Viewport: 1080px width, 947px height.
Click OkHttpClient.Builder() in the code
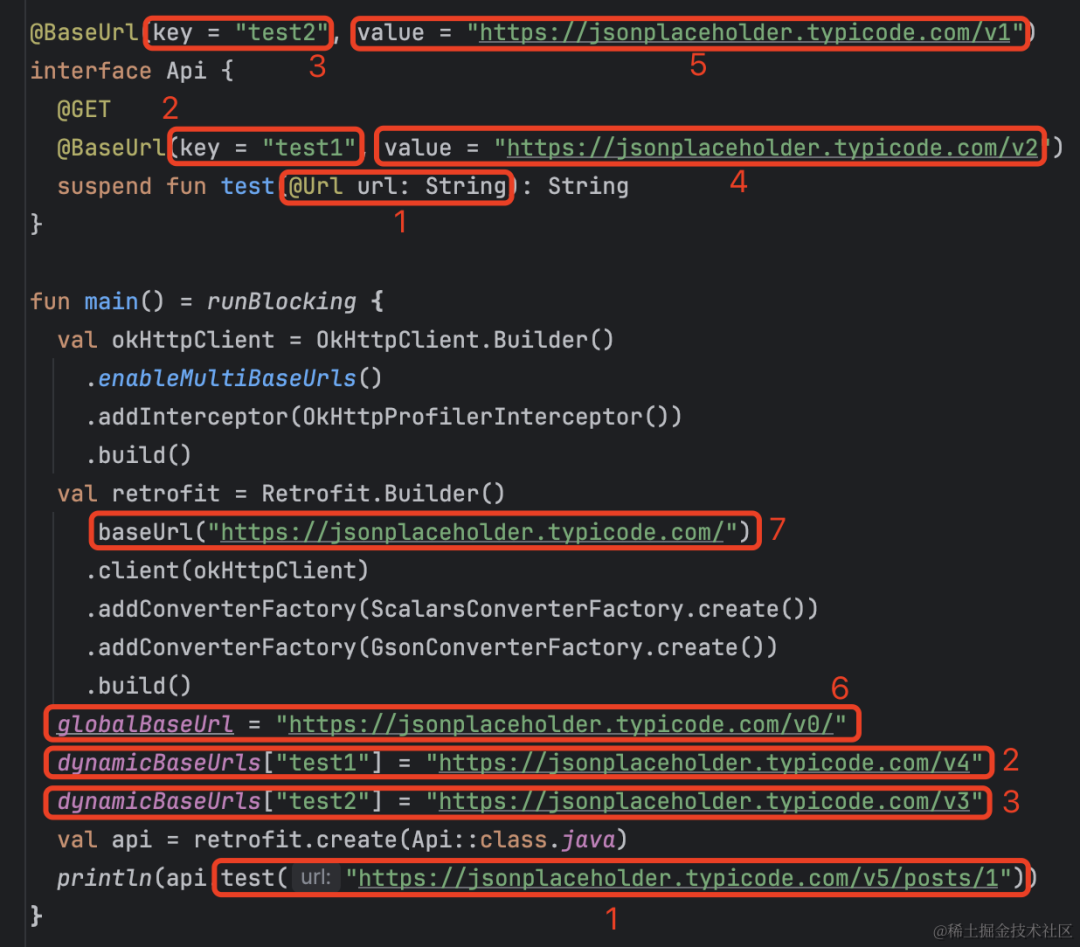click(x=464, y=340)
